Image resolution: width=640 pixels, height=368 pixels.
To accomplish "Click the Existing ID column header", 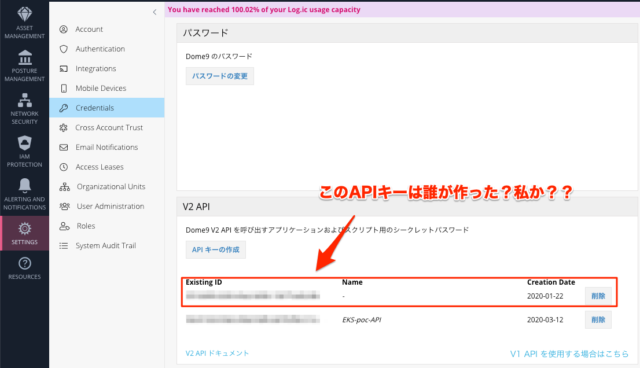I will [204, 282].
